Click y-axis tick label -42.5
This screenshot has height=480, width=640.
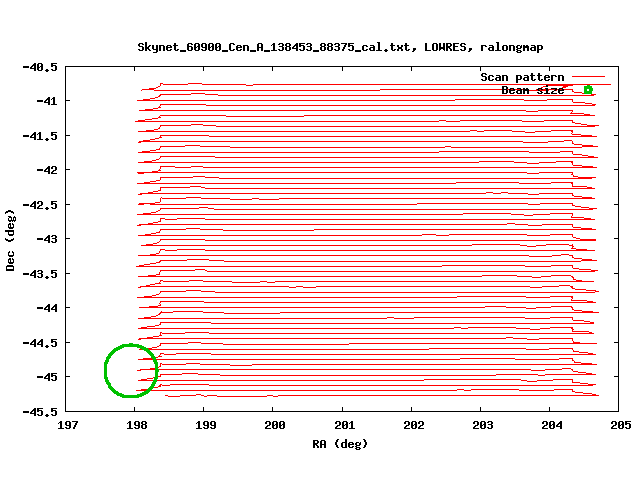click(40, 205)
